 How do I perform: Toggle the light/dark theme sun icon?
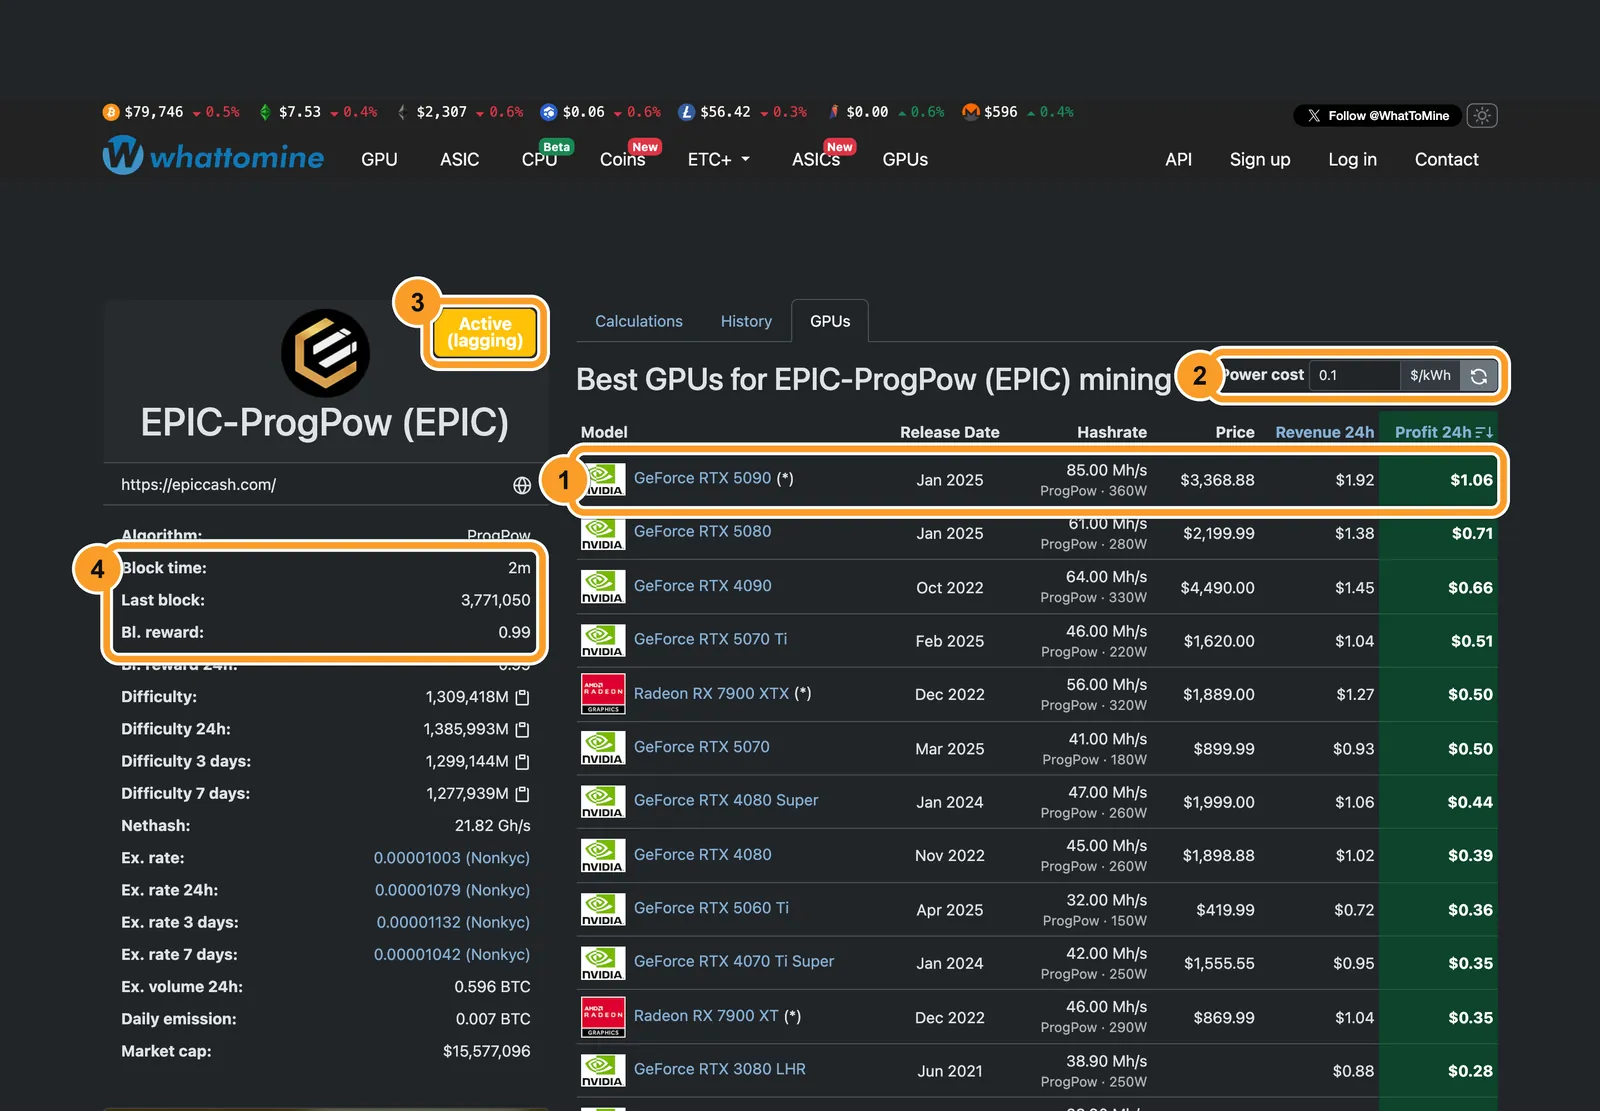[x=1482, y=116]
